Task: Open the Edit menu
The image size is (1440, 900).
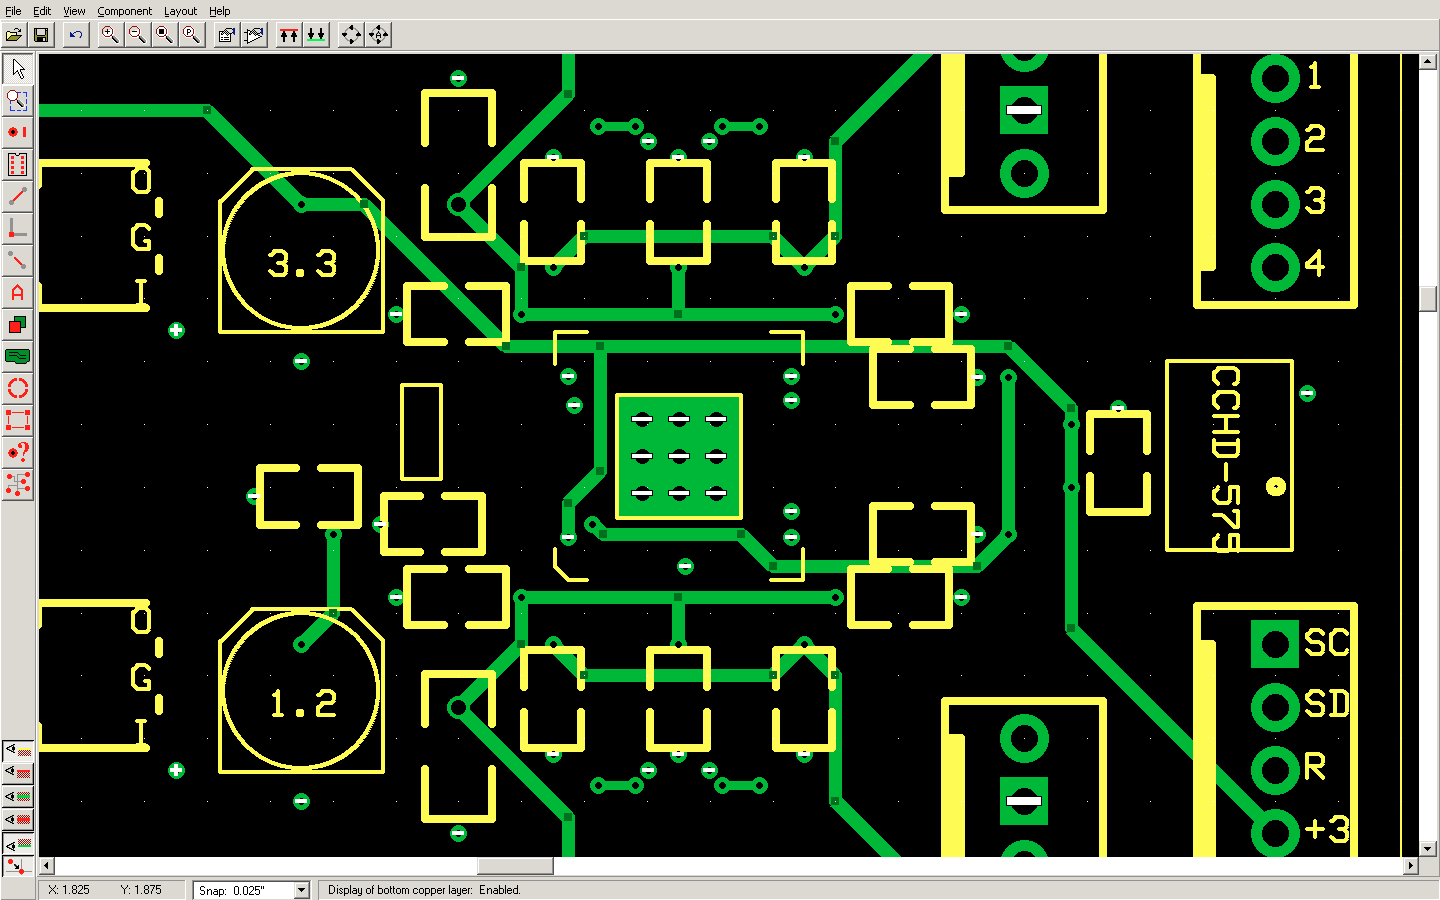Action: coord(42,11)
